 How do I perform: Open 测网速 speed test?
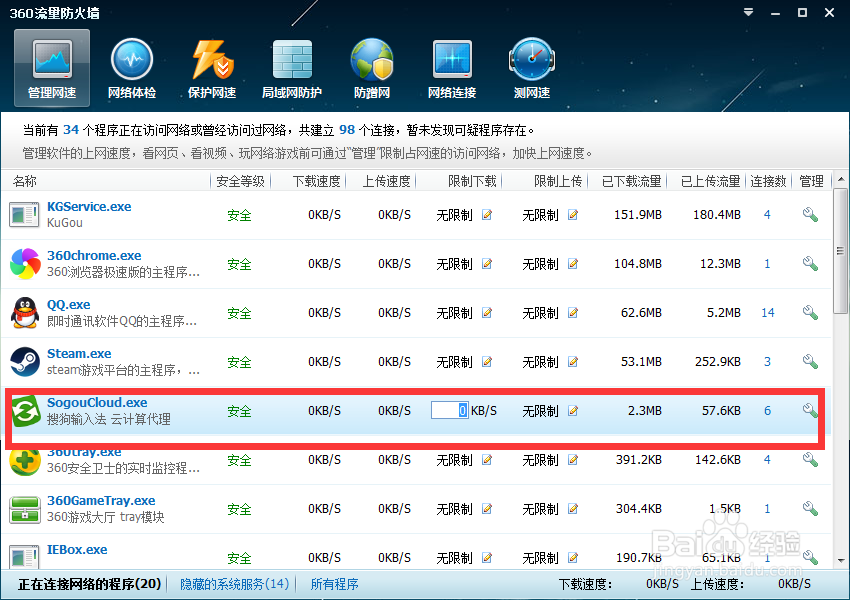[532, 69]
